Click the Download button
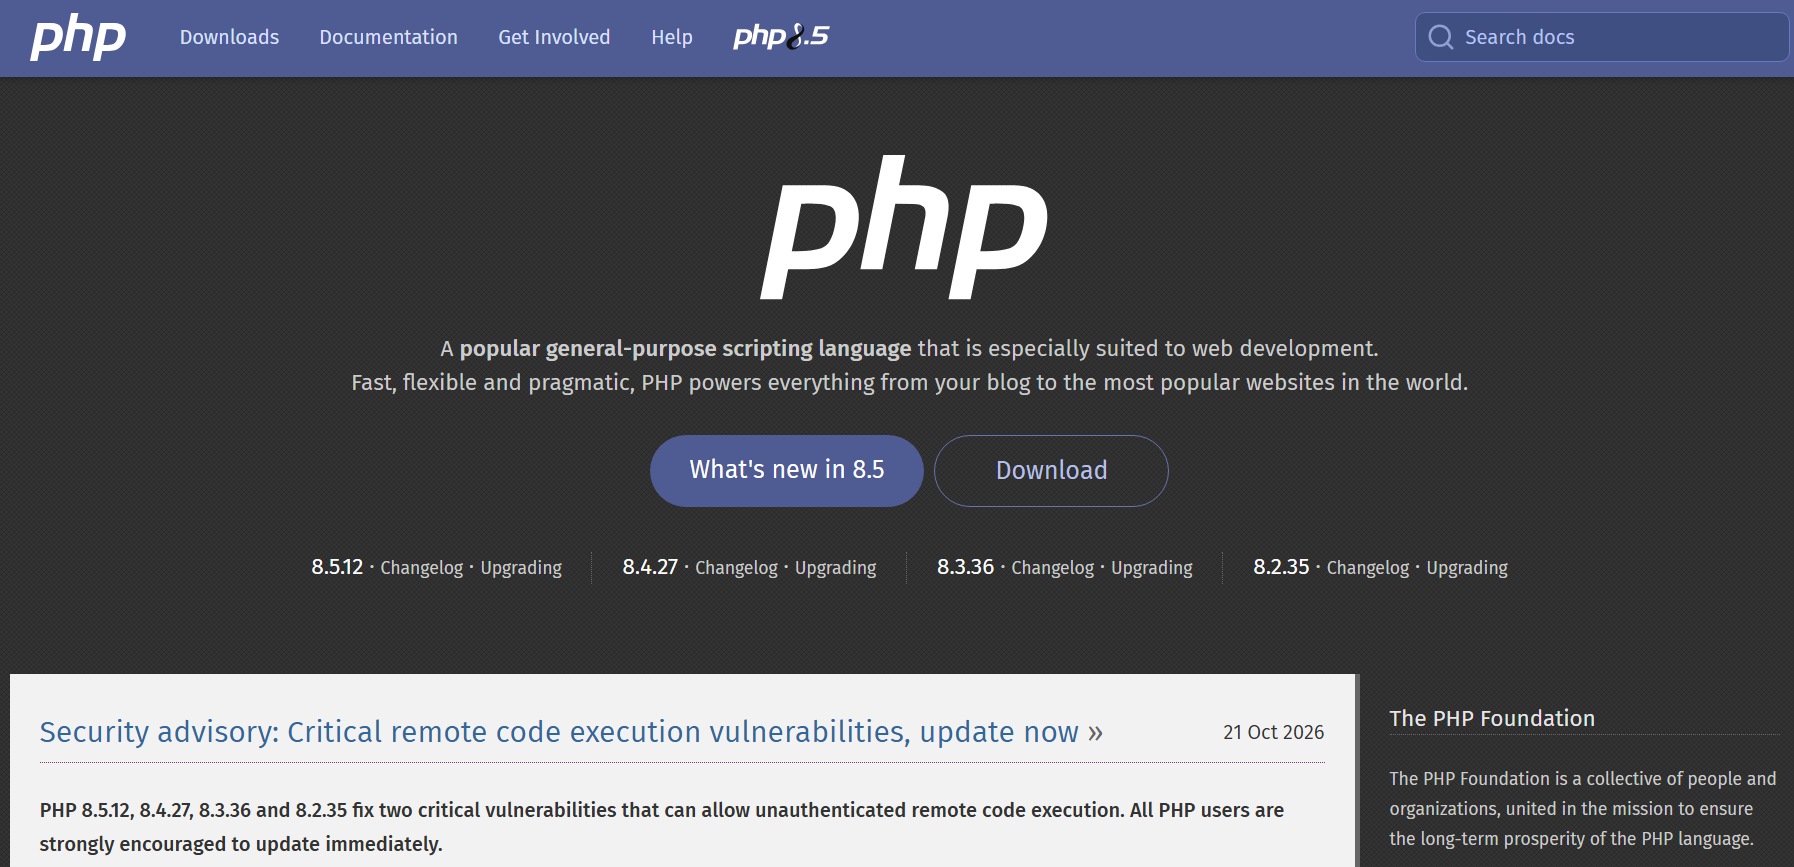The image size is (1794, 867). 1051,470
